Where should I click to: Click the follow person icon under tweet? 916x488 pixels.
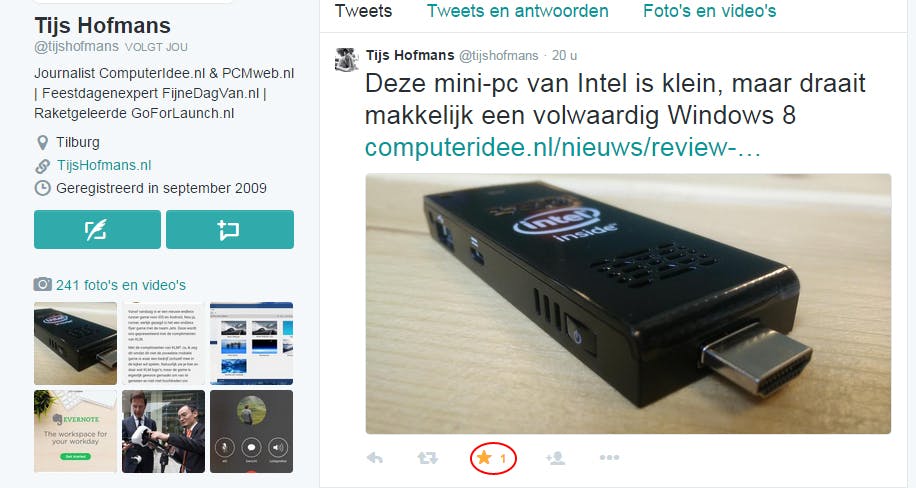pos(555,458)
